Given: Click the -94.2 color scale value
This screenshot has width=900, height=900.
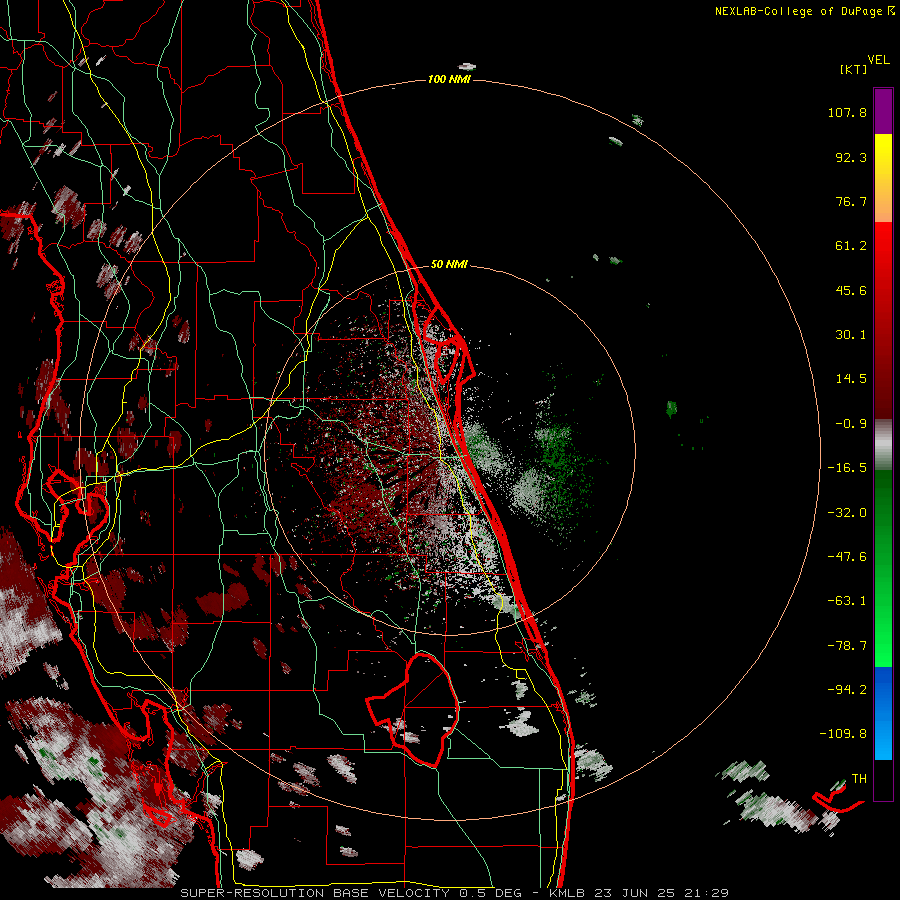Looking at the screenshot, I should tap(847, 689).
